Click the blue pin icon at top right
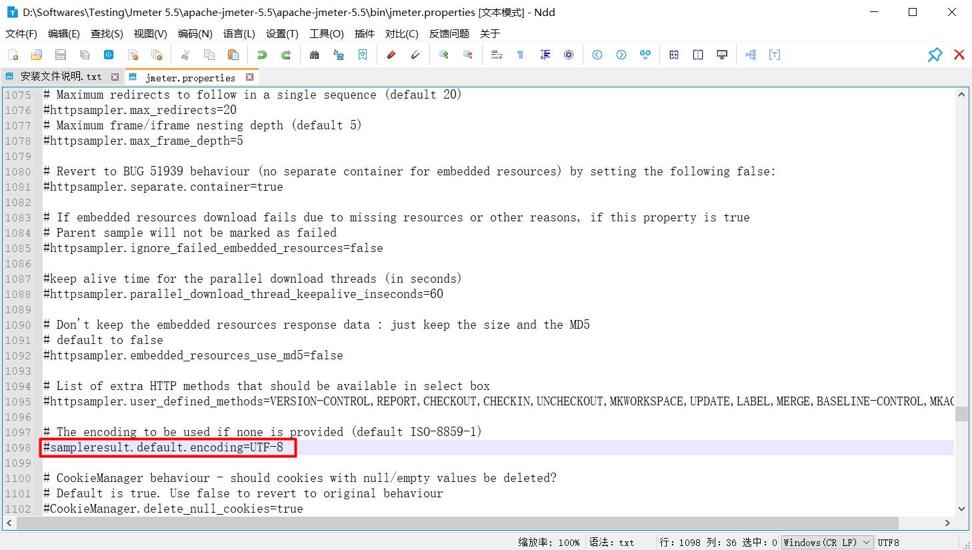Screen dimensions: 972x550 935,55
